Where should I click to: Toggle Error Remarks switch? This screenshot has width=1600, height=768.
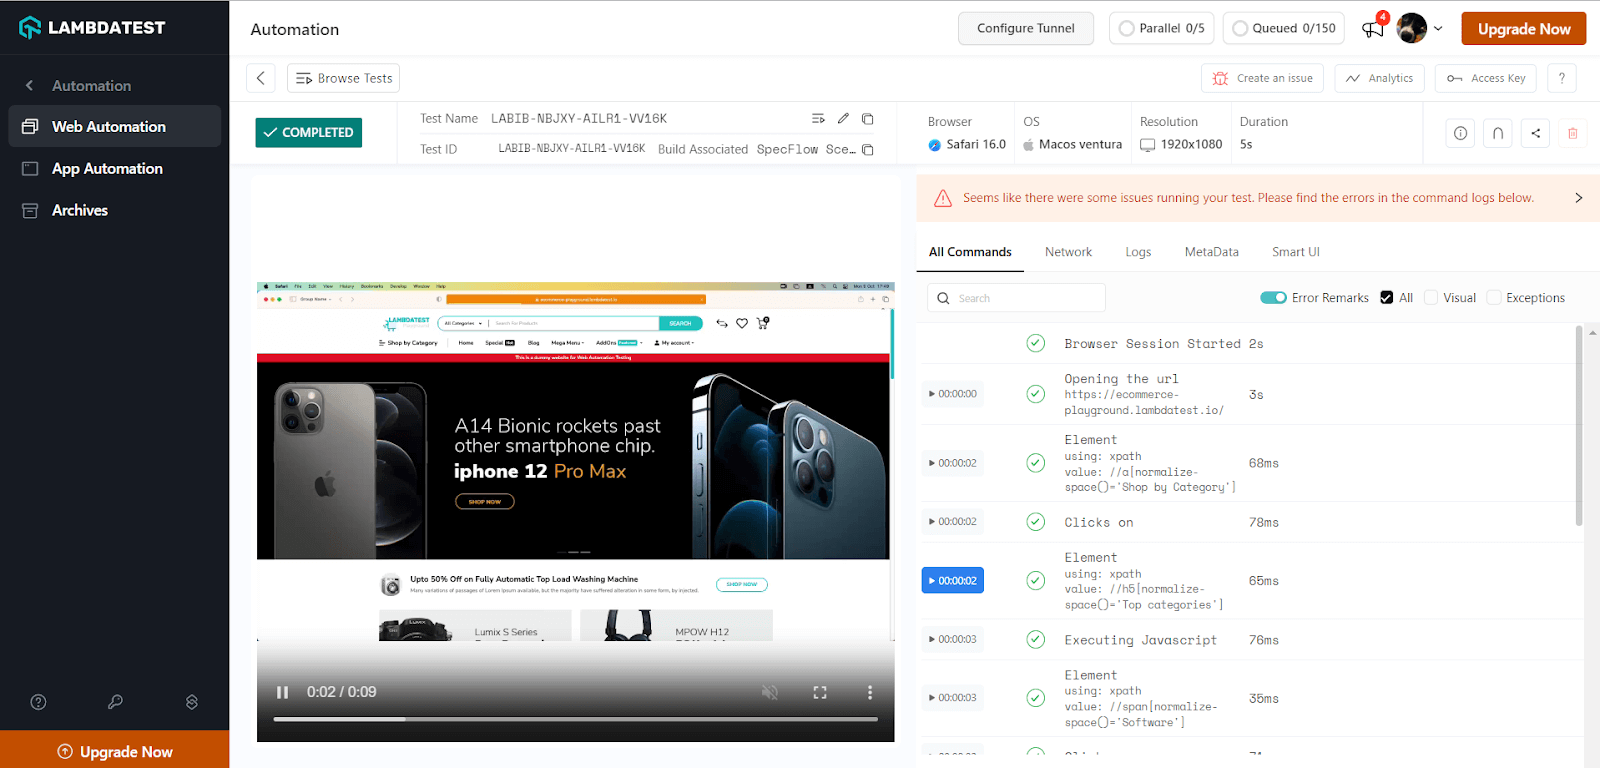1273,298
